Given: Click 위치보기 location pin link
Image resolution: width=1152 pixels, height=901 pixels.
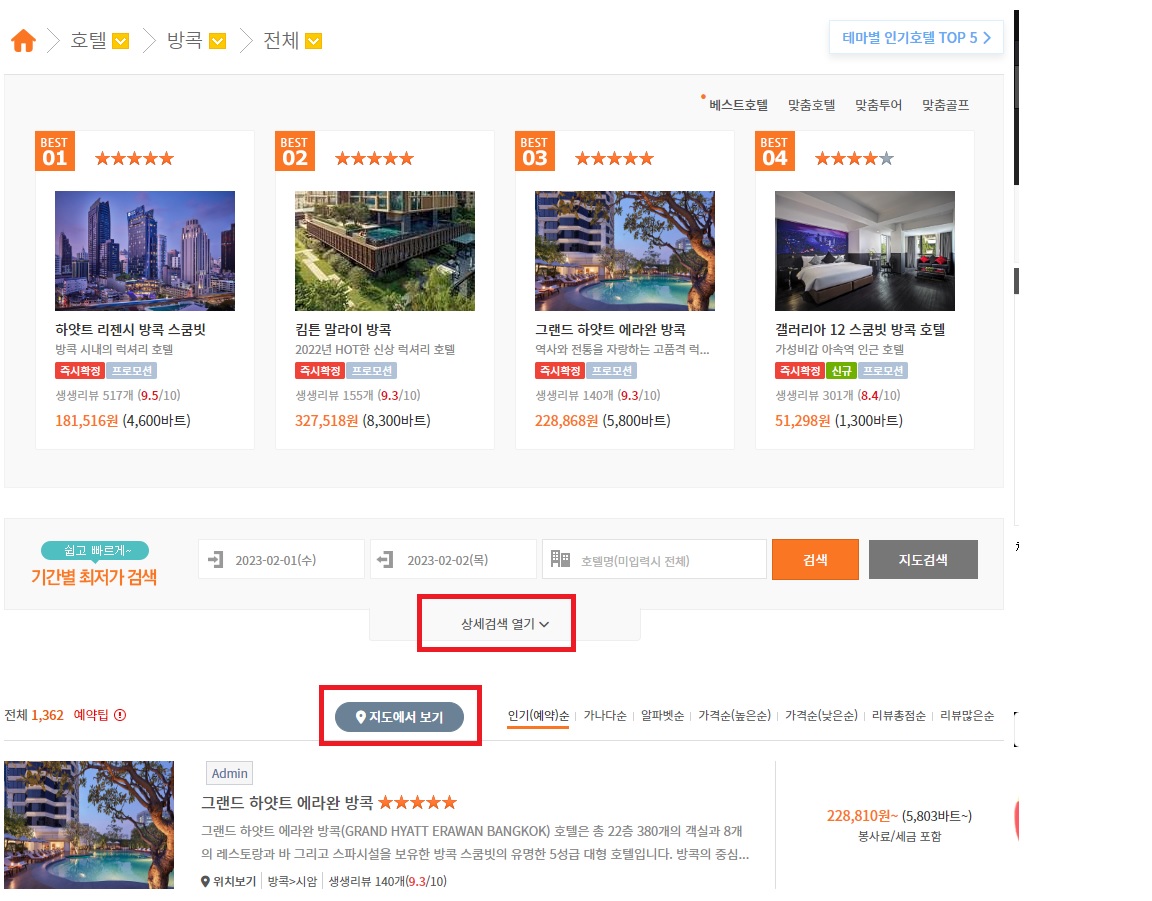Looking at the screenshot, I should tap(228, 881).
